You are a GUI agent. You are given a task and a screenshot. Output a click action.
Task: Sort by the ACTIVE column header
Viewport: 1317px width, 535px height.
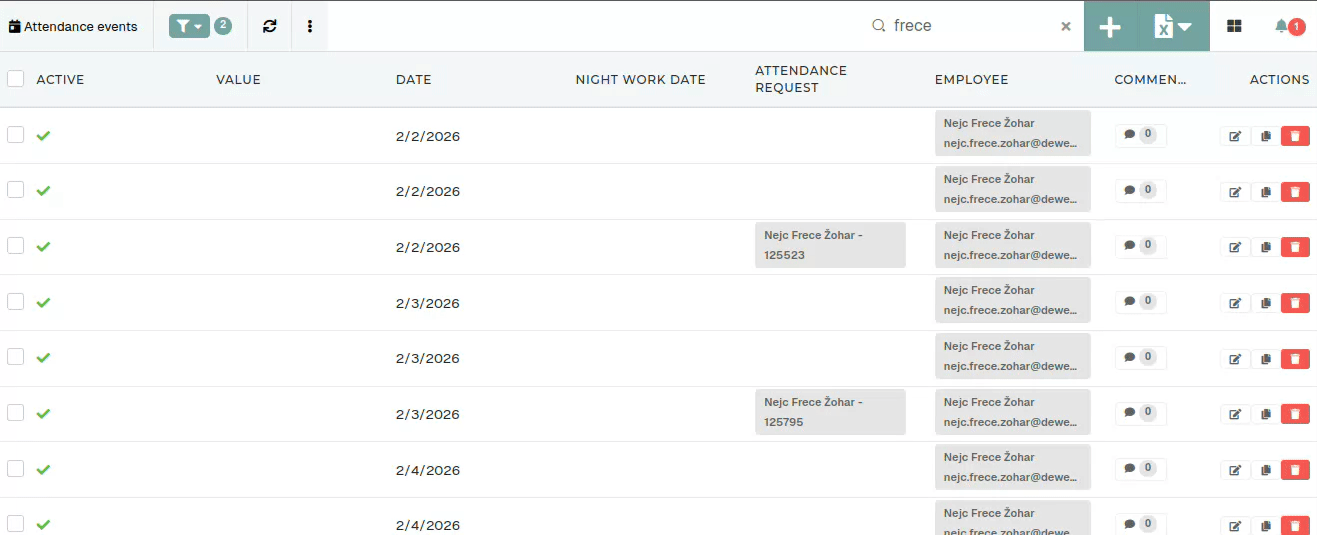60,79
